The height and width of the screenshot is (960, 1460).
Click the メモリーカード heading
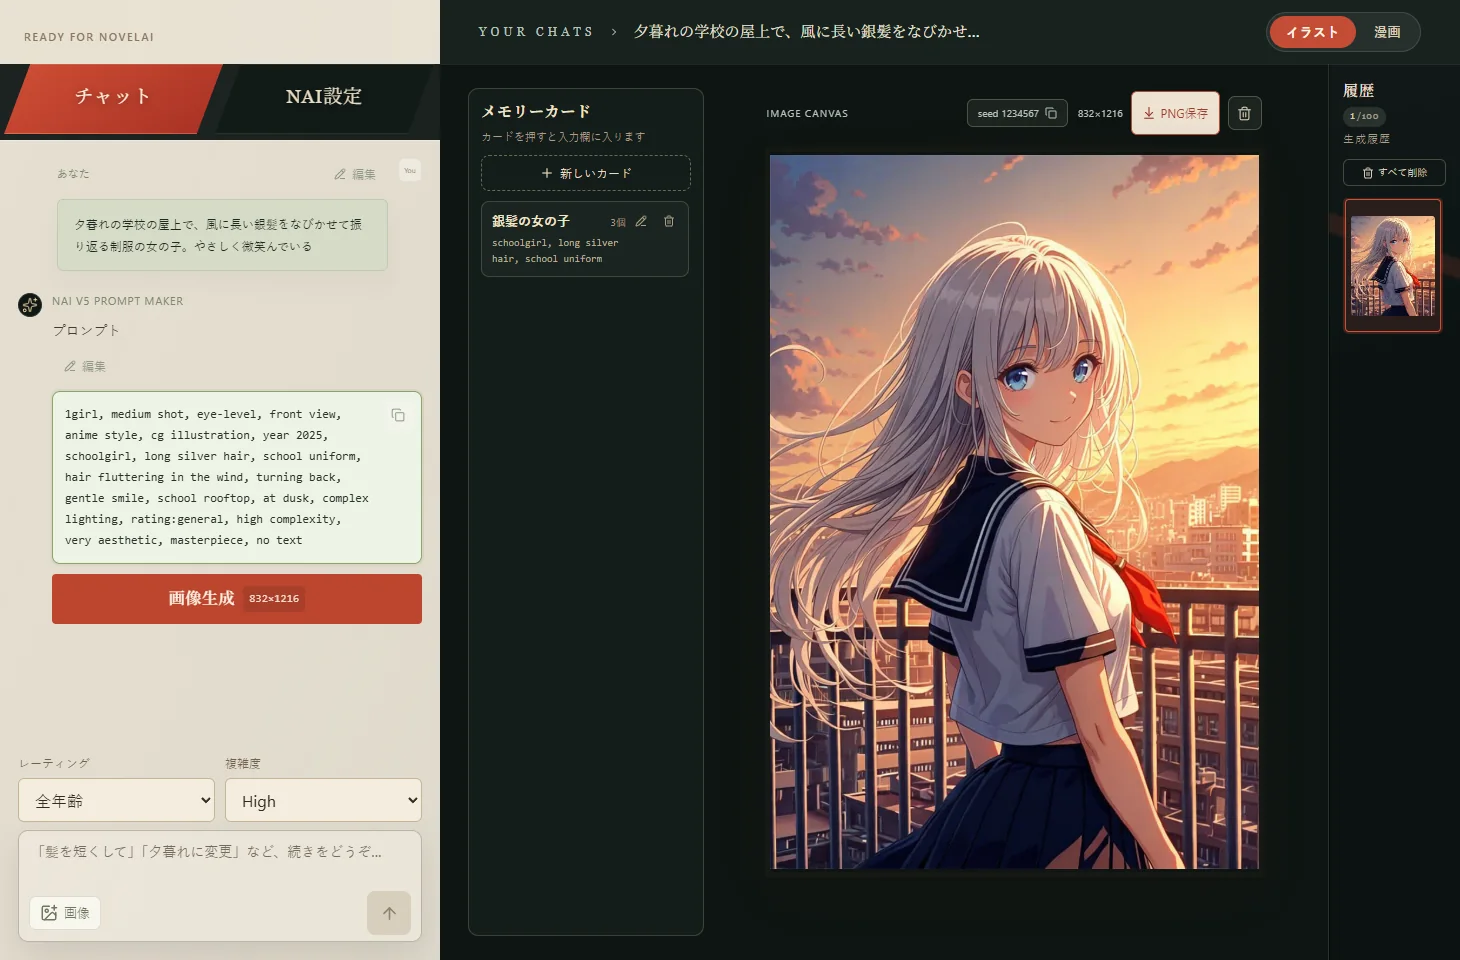[x=536, y=111]
